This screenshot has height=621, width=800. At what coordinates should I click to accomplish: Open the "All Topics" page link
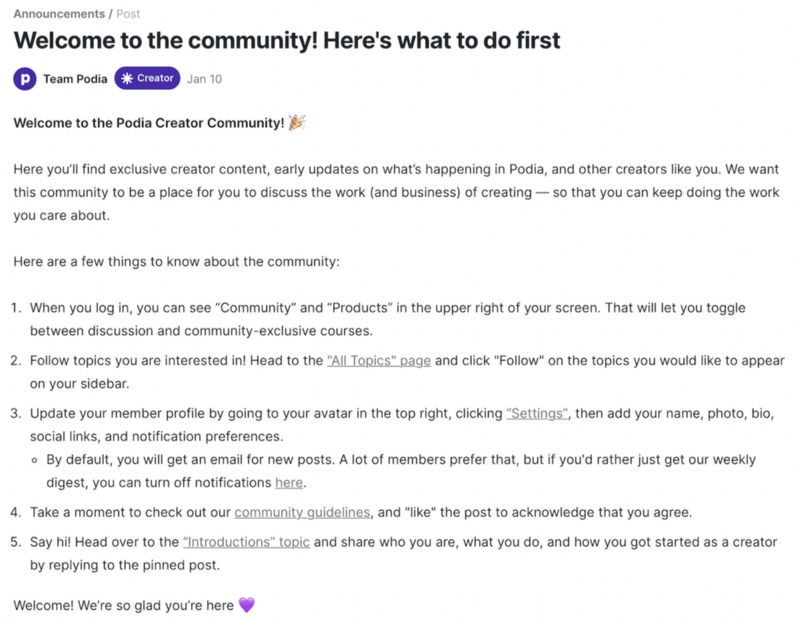pyautogui.click(x=379, y=360)
